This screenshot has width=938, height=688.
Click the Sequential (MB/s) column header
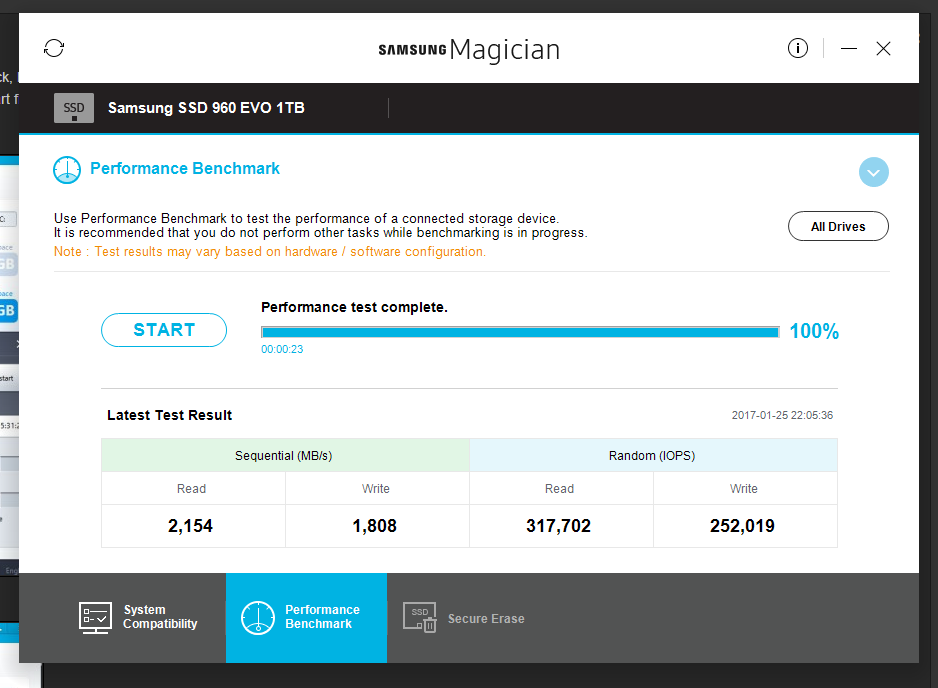pyautogui.click(x=284, y=455)
